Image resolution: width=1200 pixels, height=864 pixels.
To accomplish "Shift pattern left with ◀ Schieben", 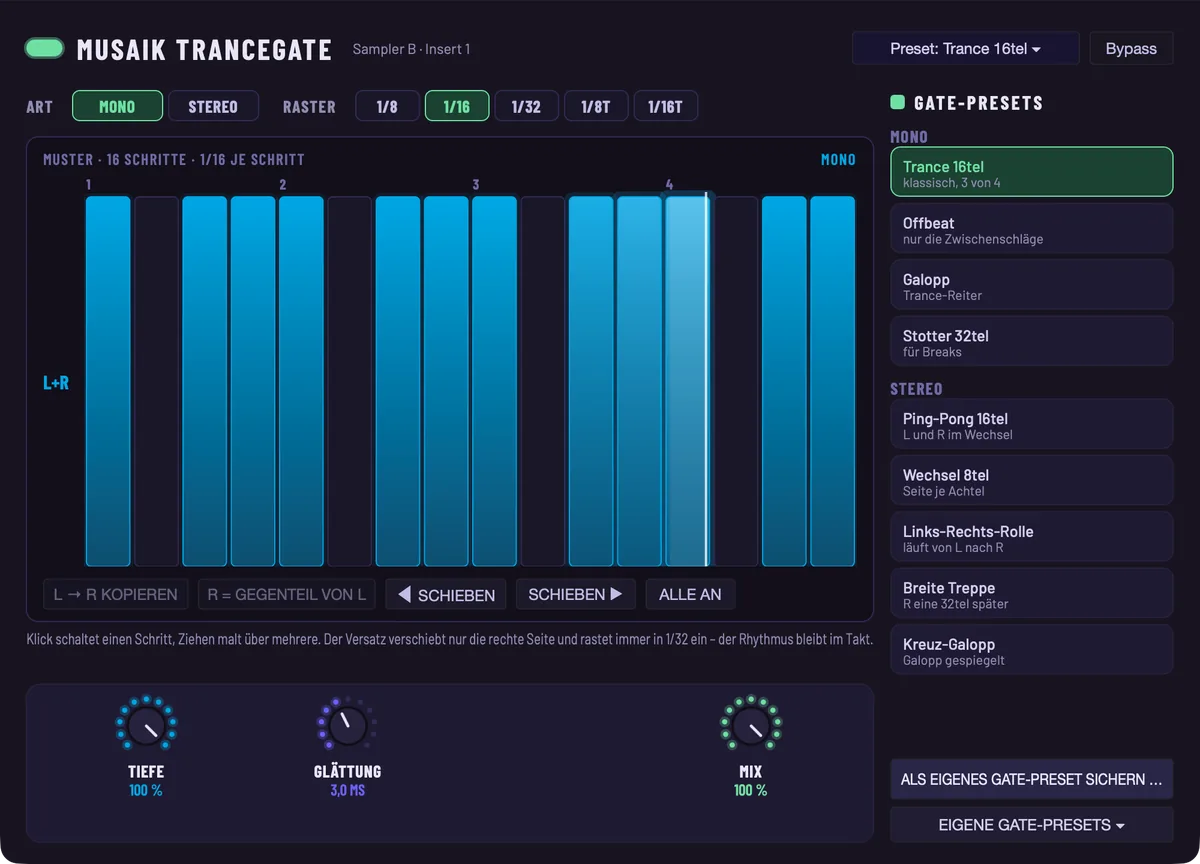I will (446, 594).
